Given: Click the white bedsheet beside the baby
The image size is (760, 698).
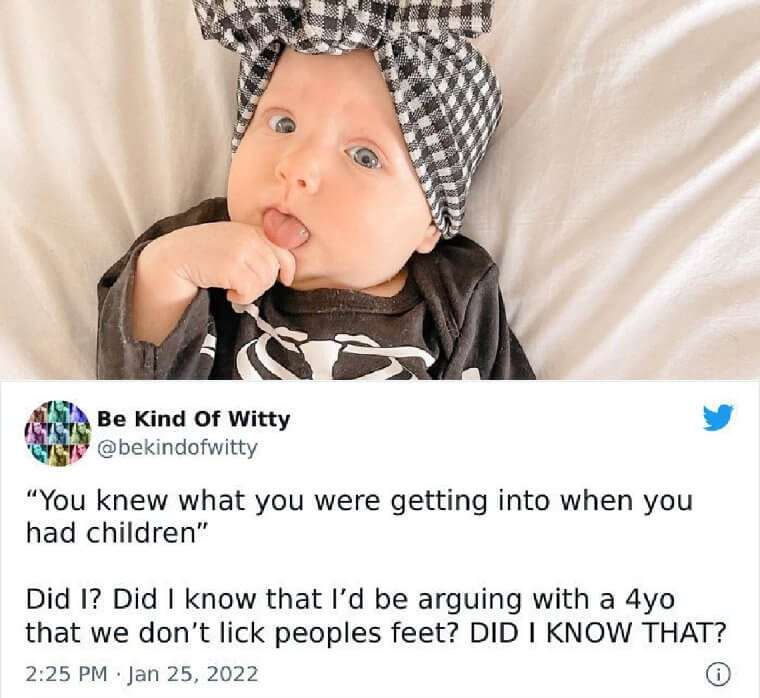Looking at the screenshot, I should click(630, 194).
